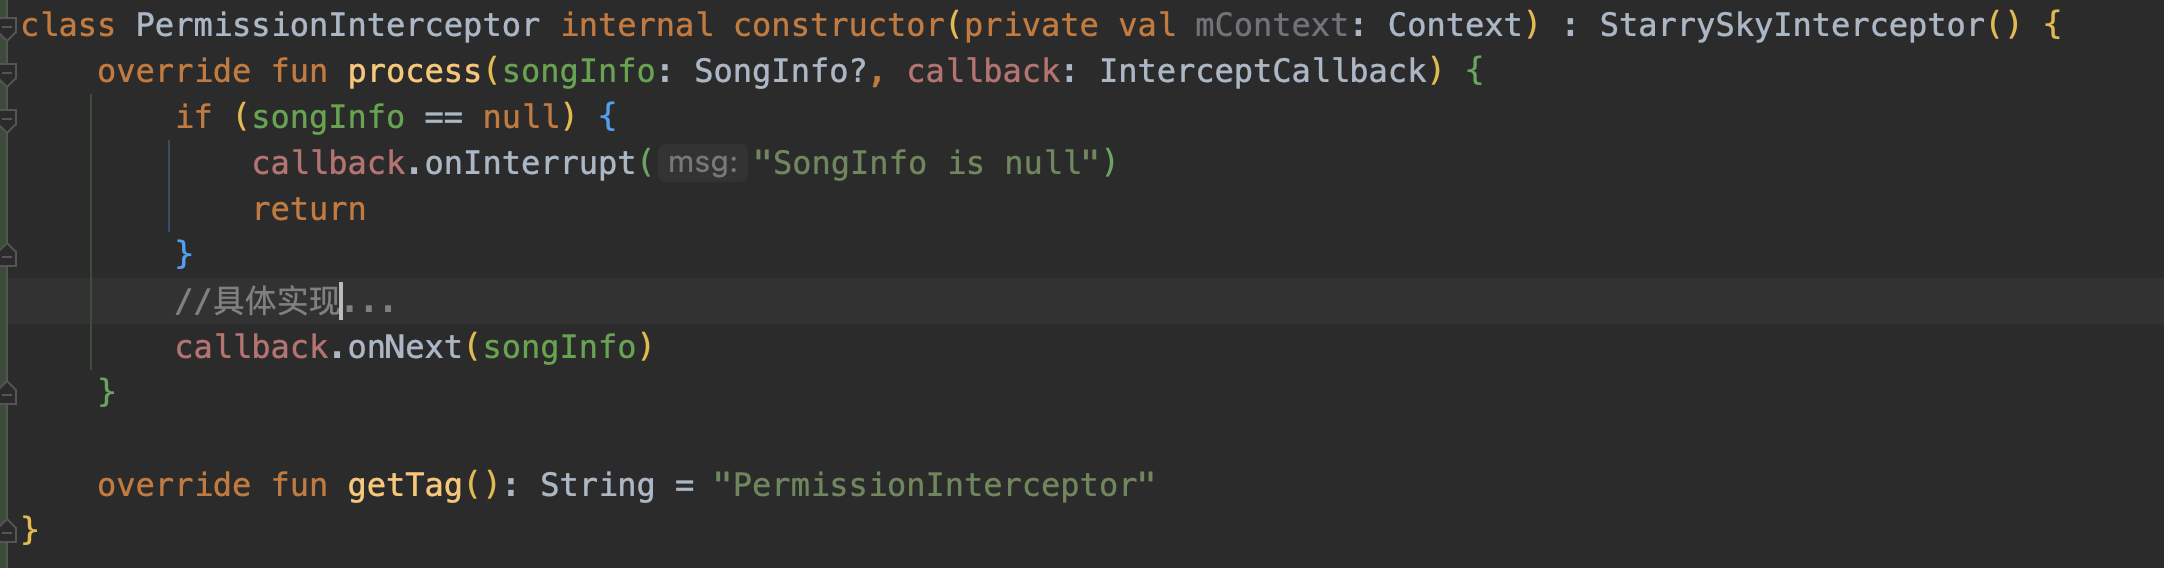Click the SongInfo? parameter type

point(780,71)
